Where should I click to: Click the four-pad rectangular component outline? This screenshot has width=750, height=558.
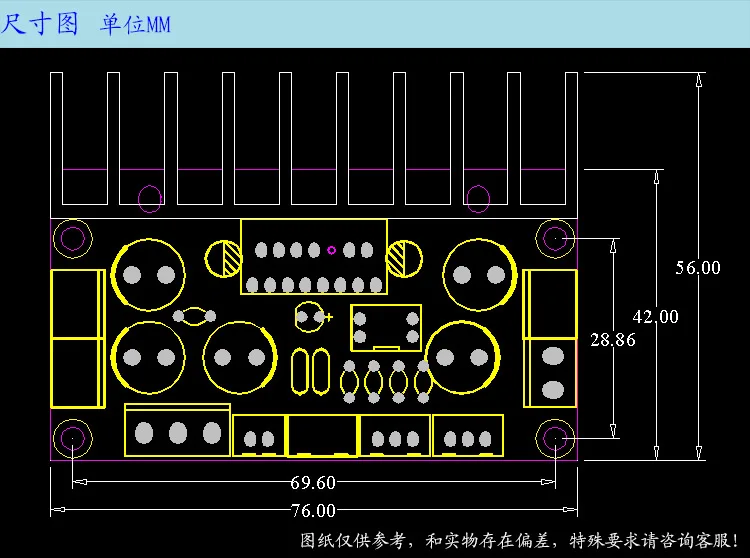(x=386, y=328)
